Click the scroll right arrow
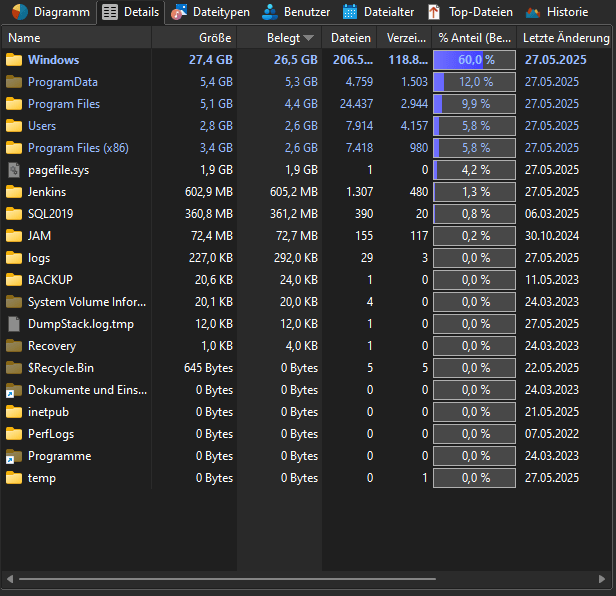The height and width of the screenshot is (596, 616). pos(602,579)
